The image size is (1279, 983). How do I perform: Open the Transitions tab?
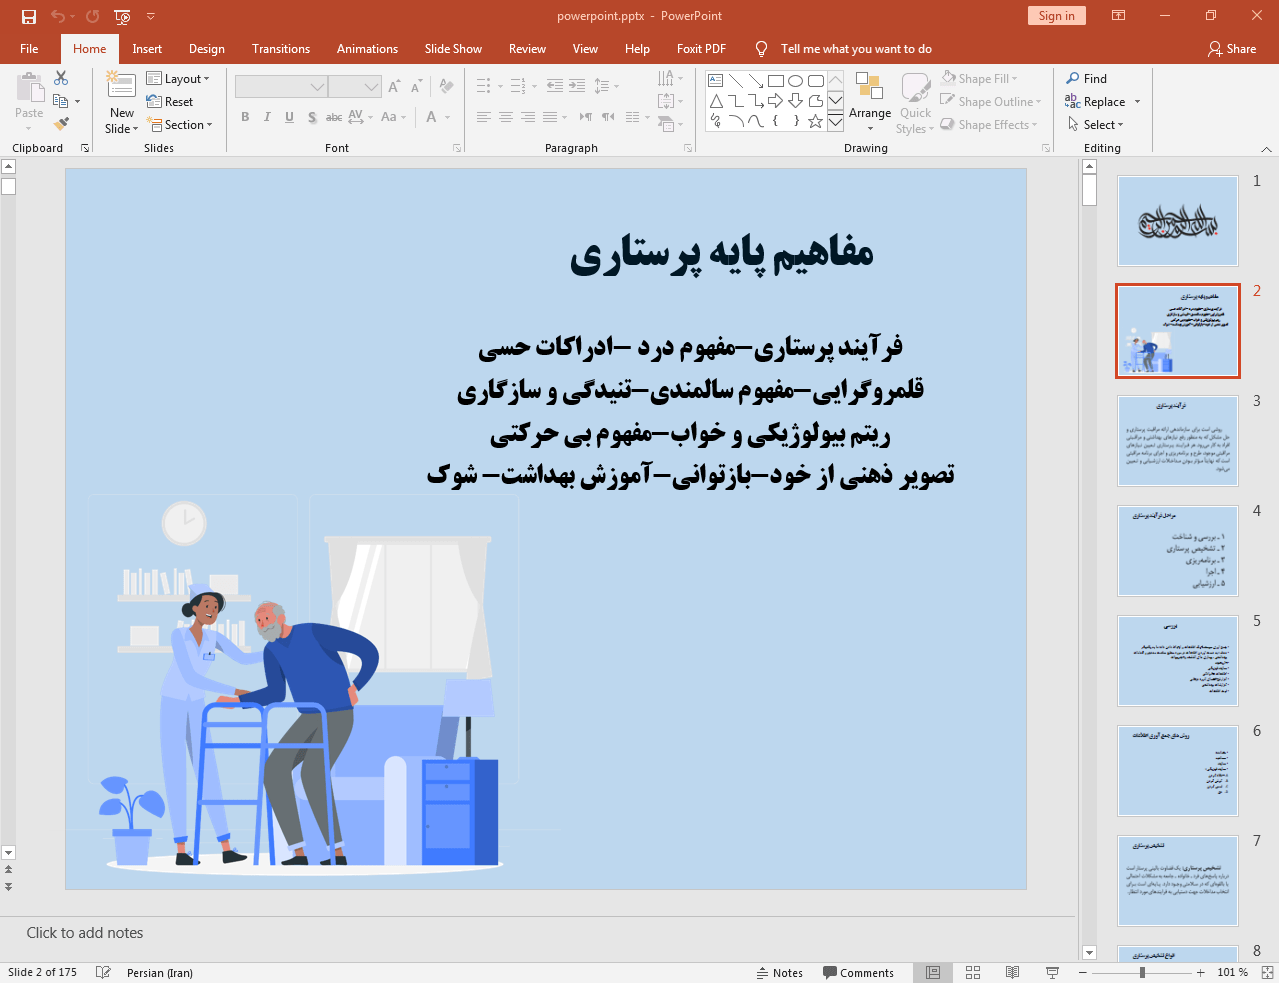pos(281,48)
